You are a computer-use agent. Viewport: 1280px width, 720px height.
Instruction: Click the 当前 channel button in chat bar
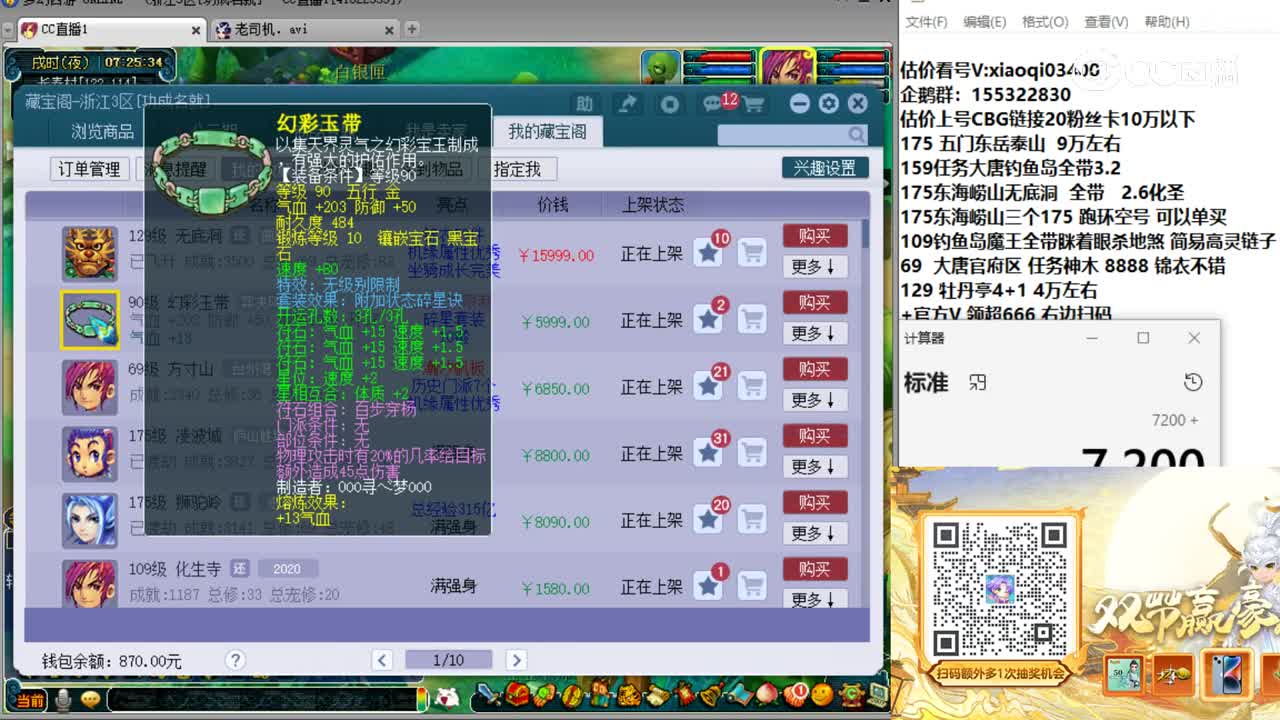tap(30, 700)
